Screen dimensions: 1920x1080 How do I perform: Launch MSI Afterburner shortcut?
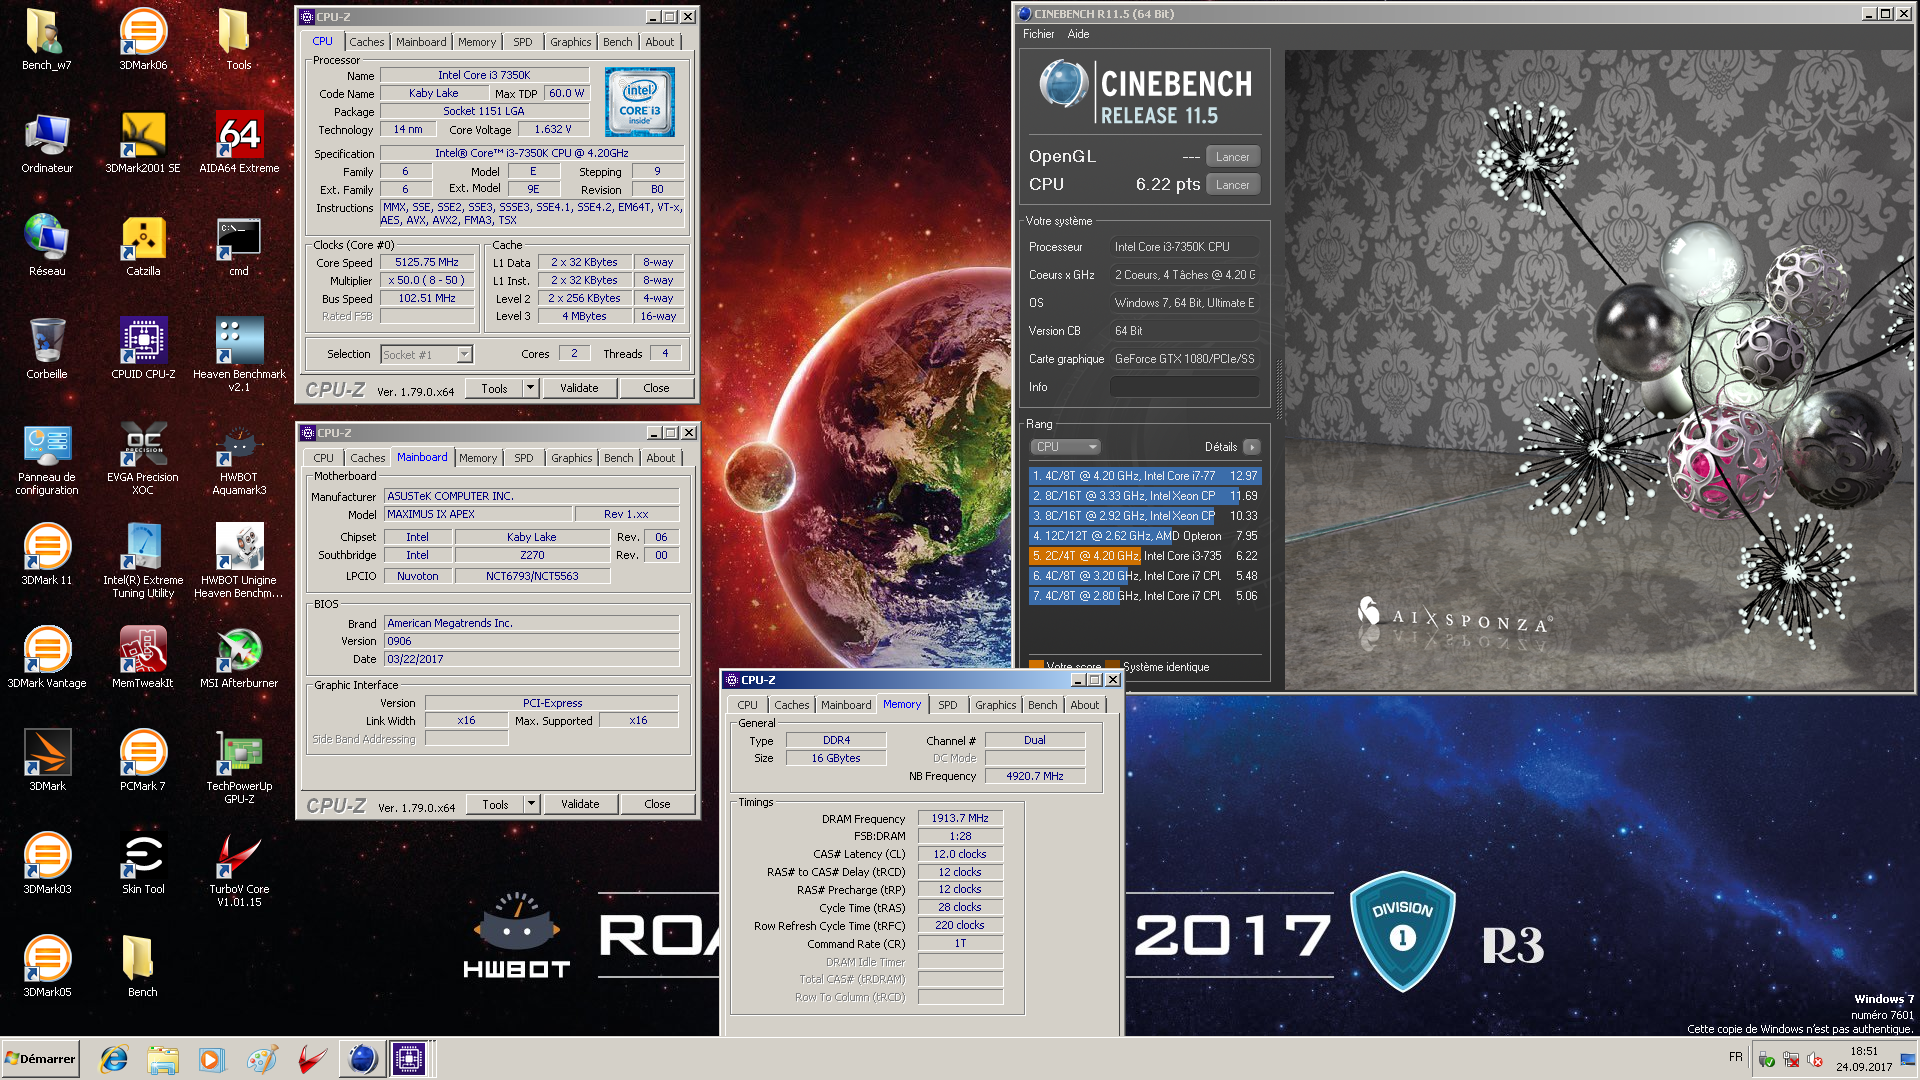(x=239, y=658)
